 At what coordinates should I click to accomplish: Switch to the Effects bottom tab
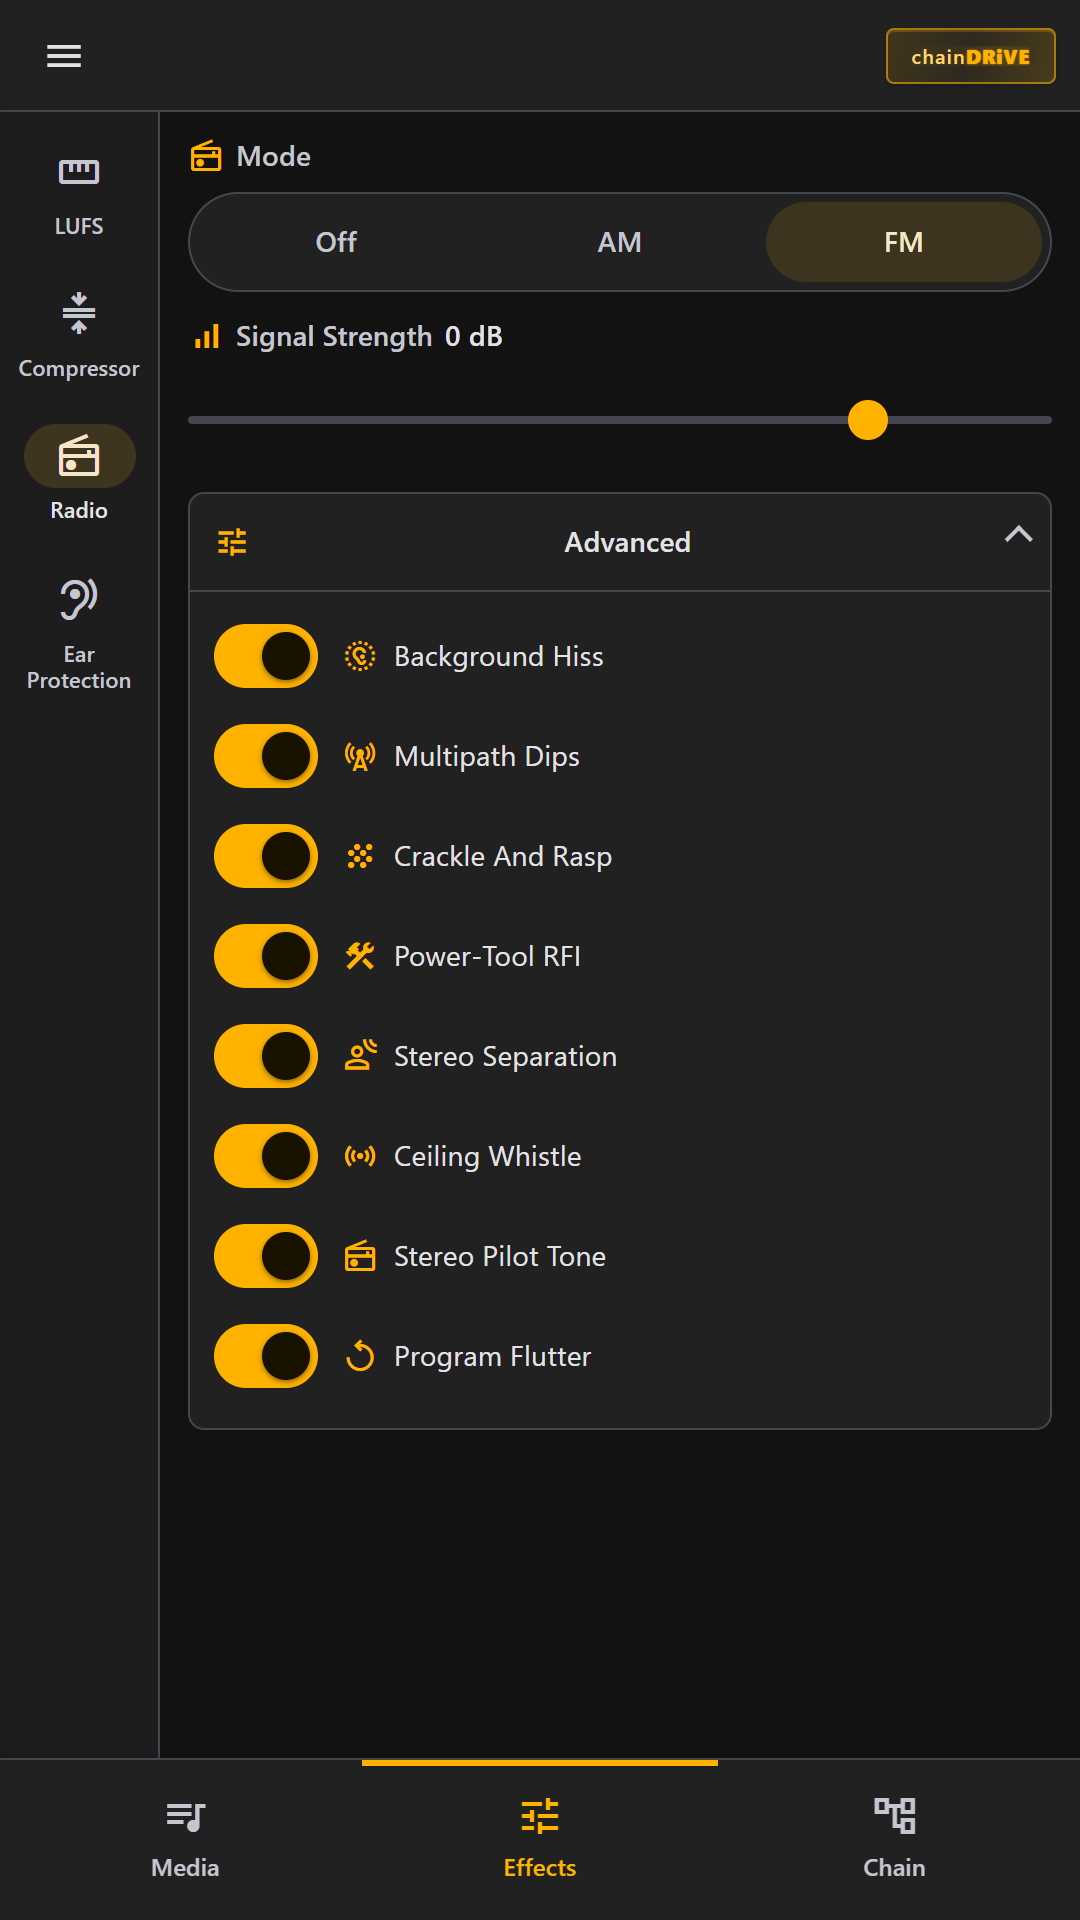pos(540,1840)
